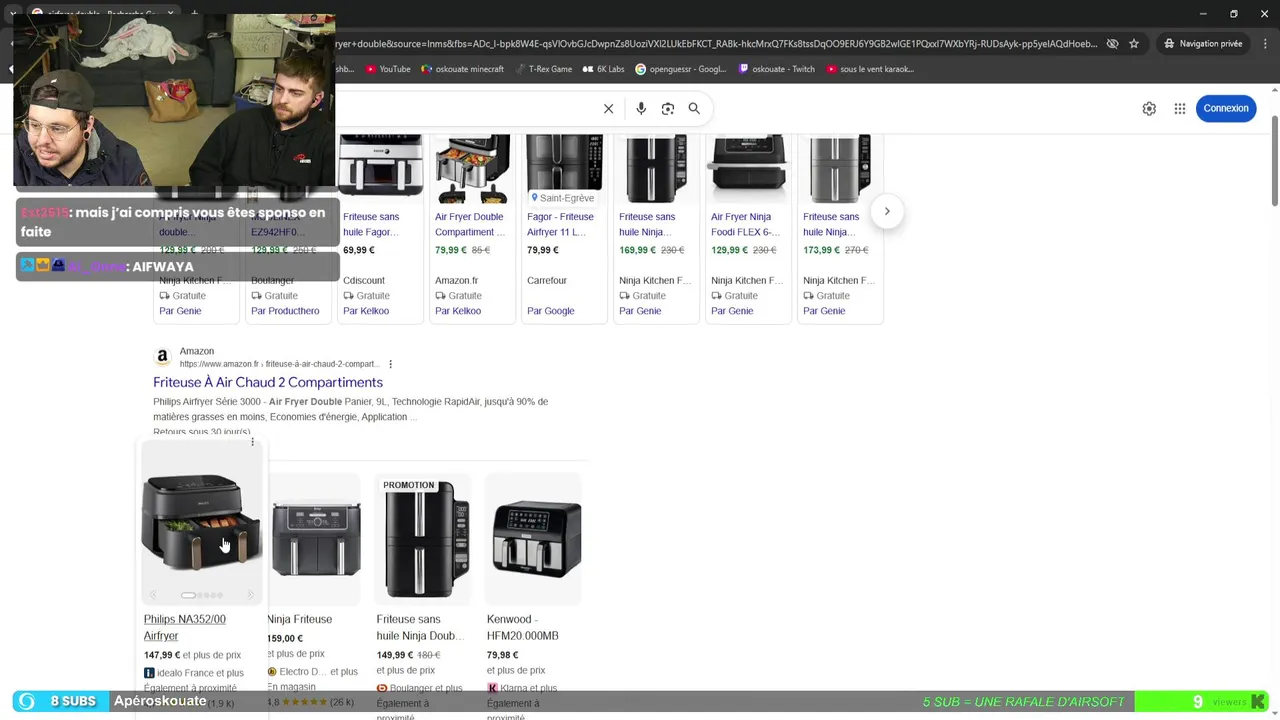The height and width of the screenshot is (720, 1280).
Task: Click the idealo France et plus seller line
Action: tap(194, 673)
